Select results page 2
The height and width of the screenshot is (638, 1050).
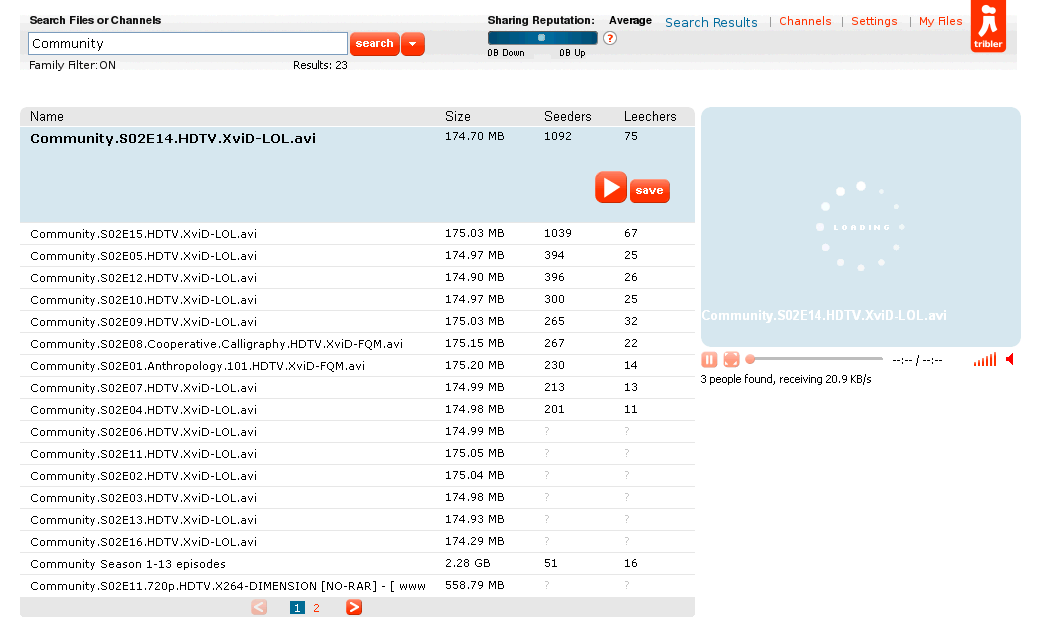[316, 608]
